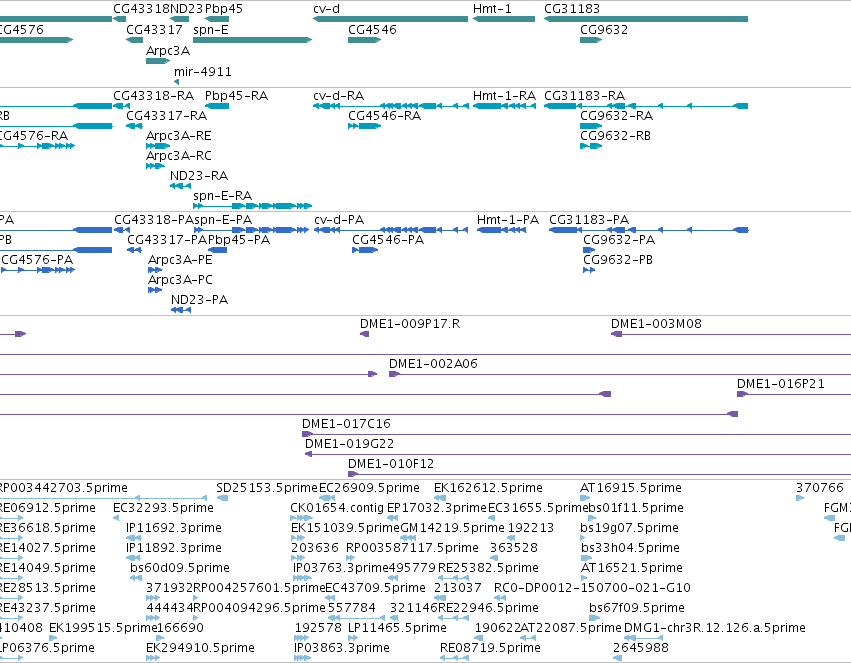Select EST AT16521.5prime label
This screenshot has width=851, height=663.
[x=632, y=568]
